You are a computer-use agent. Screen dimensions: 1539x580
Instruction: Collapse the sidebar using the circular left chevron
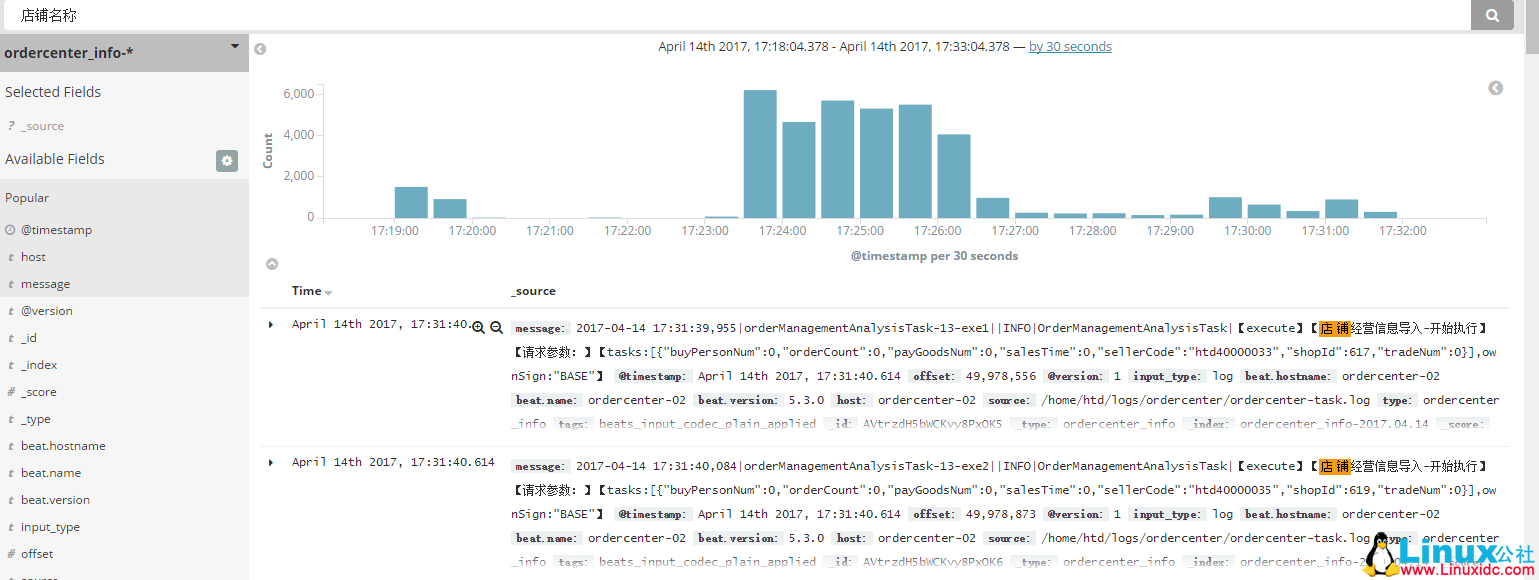click(259, 47)
